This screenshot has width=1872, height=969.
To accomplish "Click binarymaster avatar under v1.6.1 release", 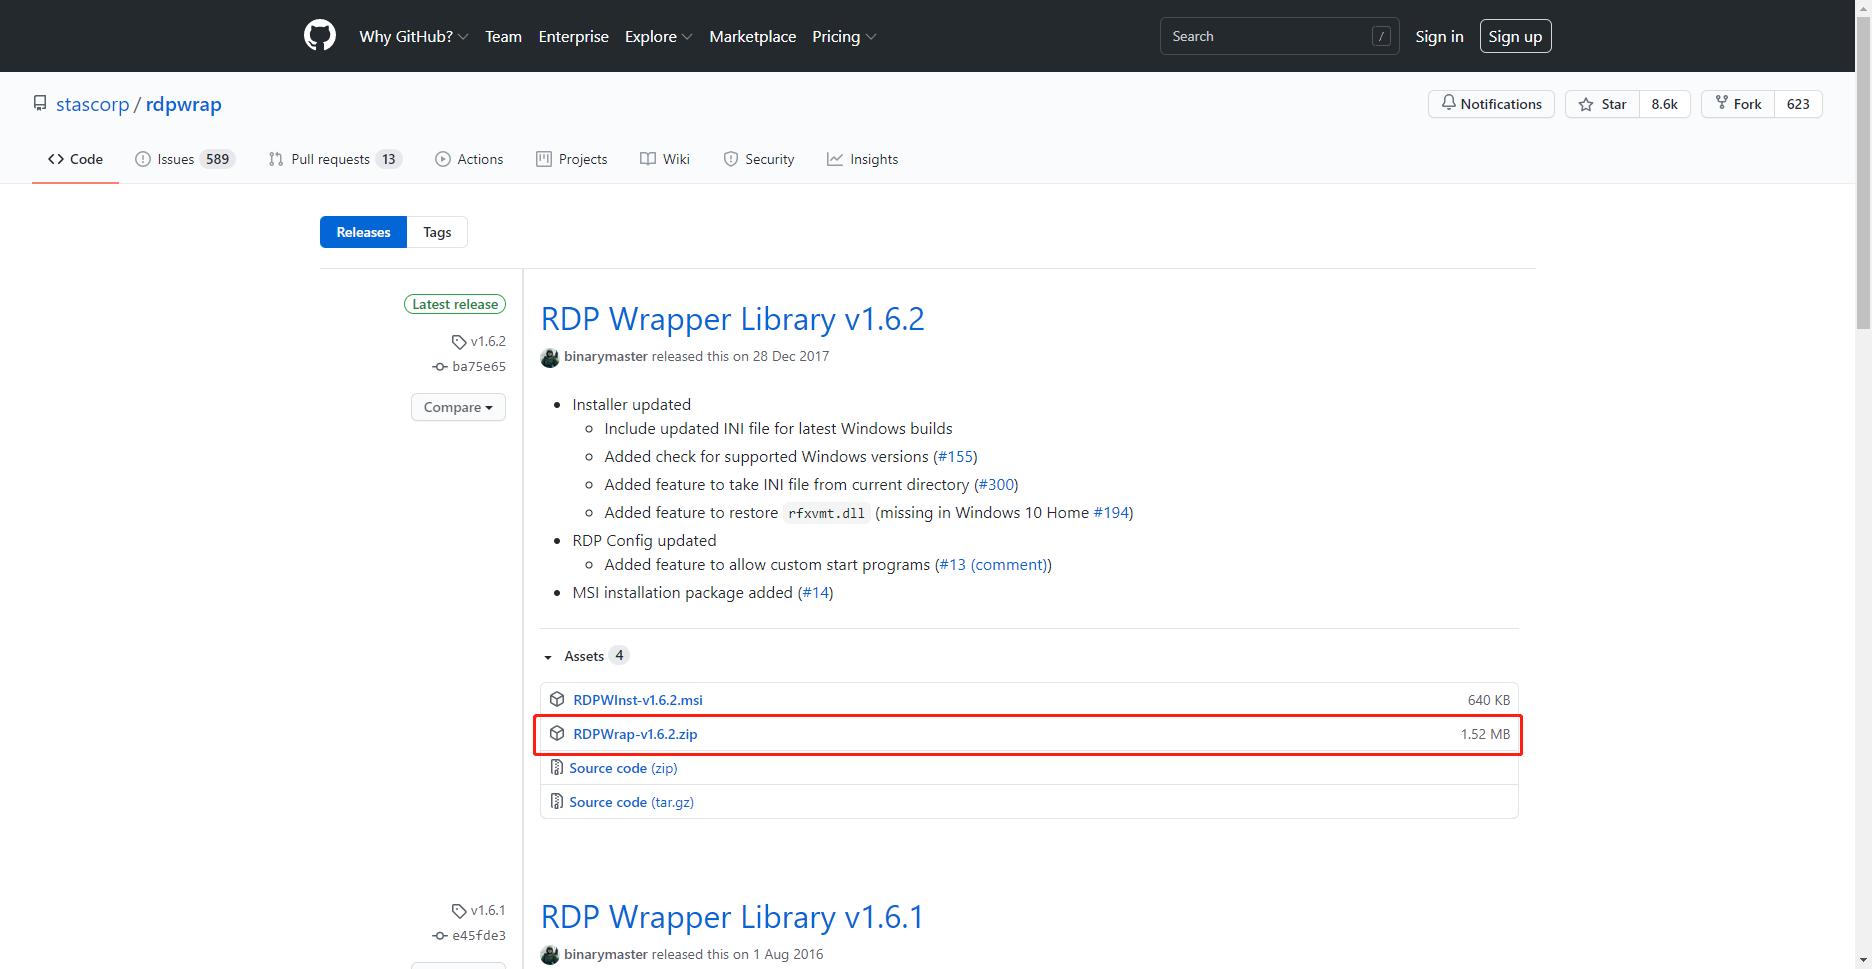I will [x=550, y=955].
